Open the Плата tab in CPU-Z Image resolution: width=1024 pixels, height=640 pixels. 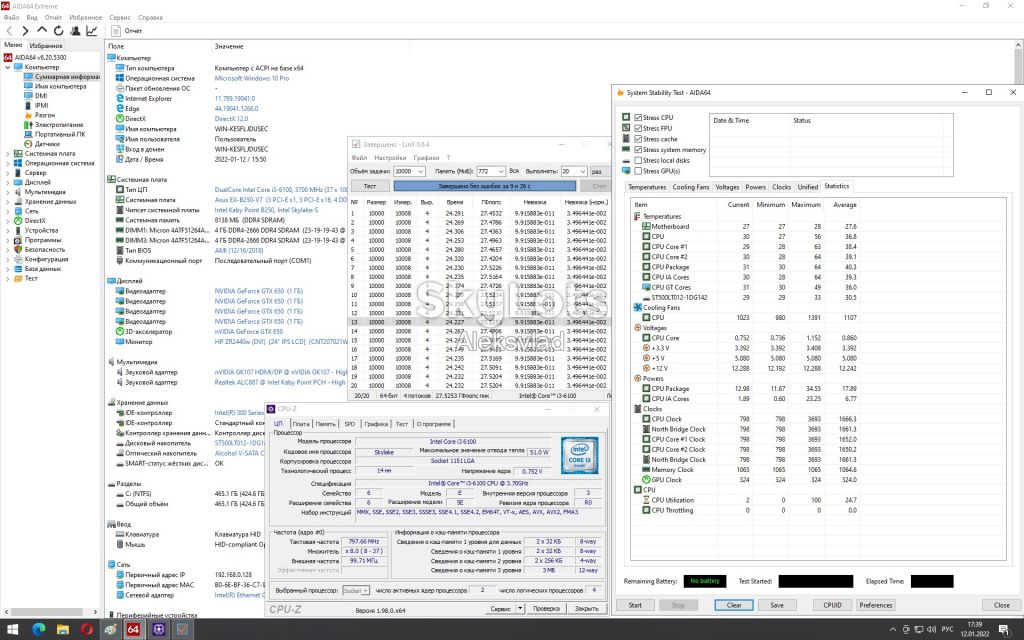click(x=300, y=424)
